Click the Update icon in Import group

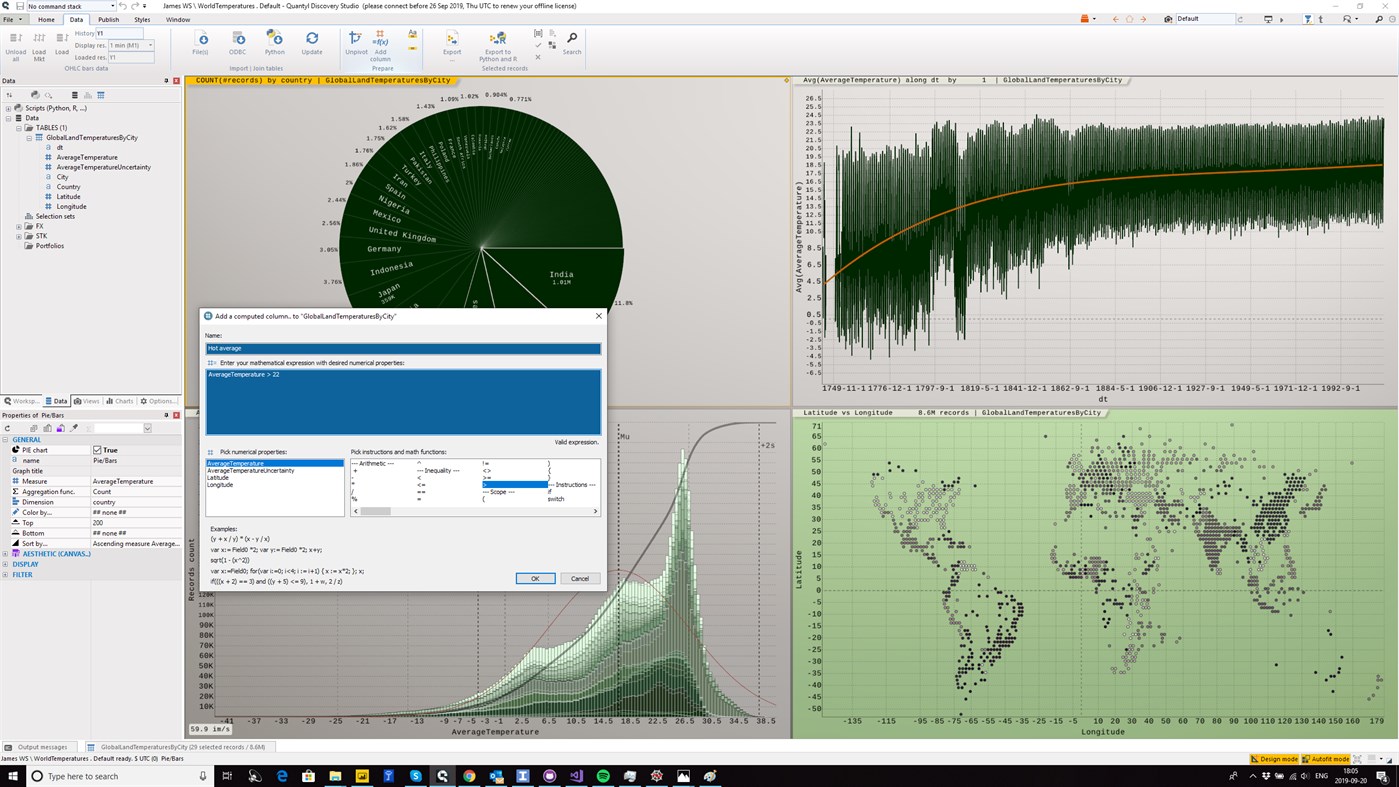(311, 42)
